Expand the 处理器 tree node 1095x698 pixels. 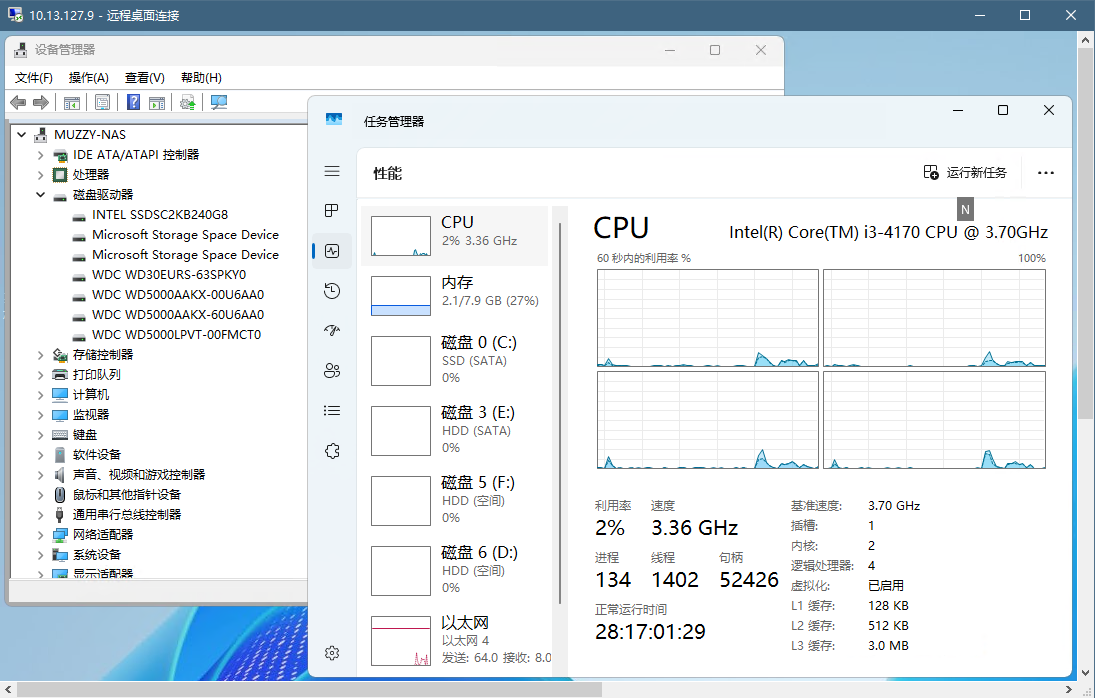coord(41,175)
